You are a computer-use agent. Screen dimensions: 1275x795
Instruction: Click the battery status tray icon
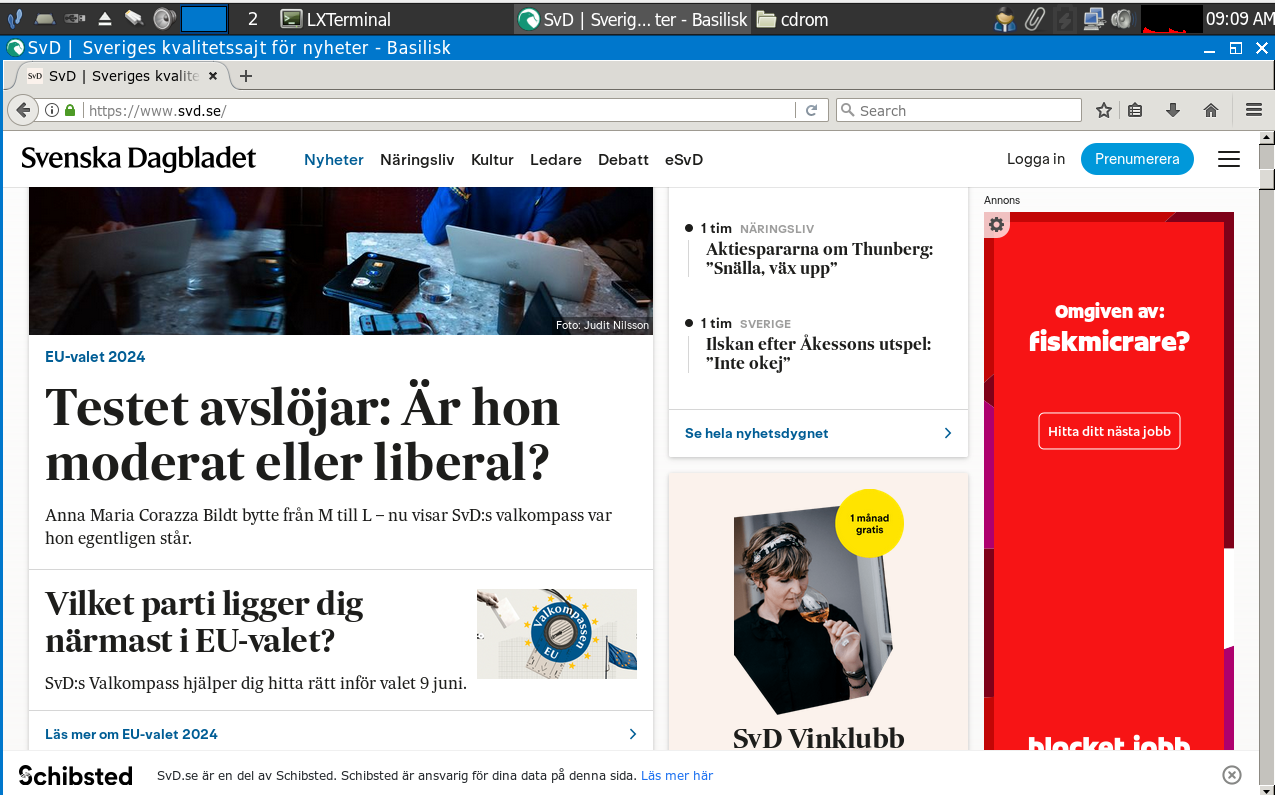click(1066, 19)
